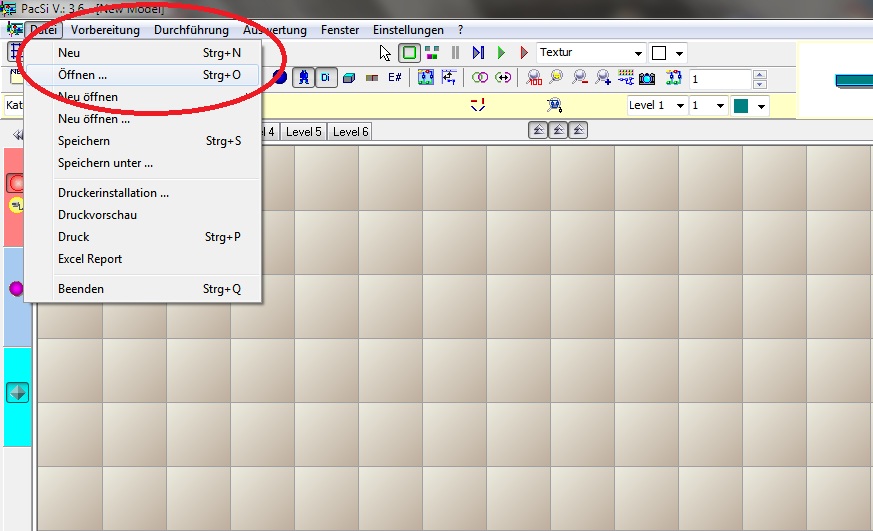This screenshot has height=531, width=873.
Task: Click the colored blocks icon beside green square
Action: tap(432, 53)
